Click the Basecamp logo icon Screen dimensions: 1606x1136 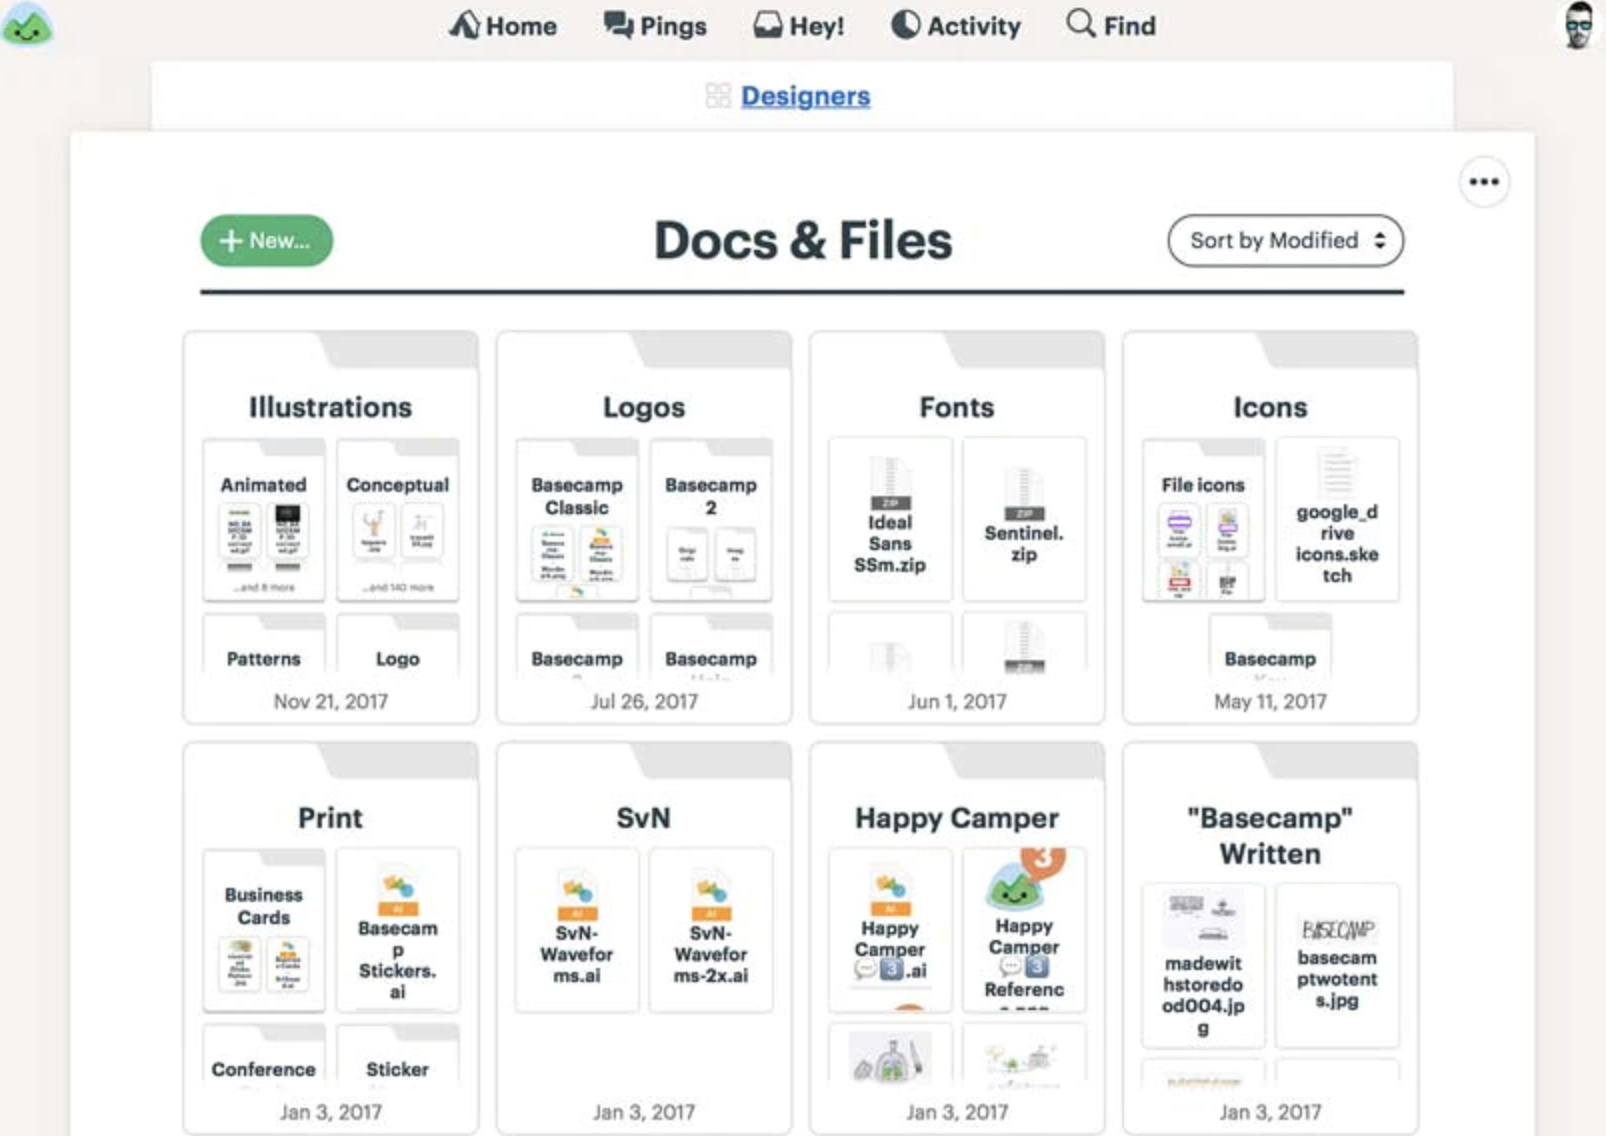[27, 25]
